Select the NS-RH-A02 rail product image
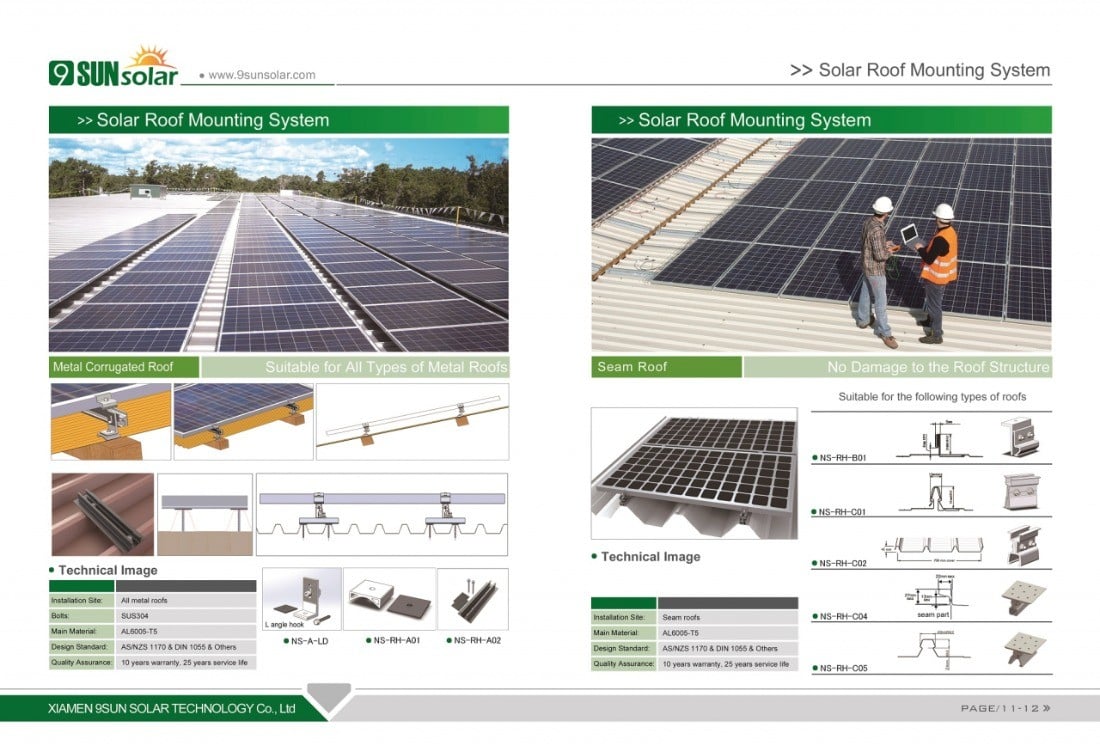 click(473, 599)
